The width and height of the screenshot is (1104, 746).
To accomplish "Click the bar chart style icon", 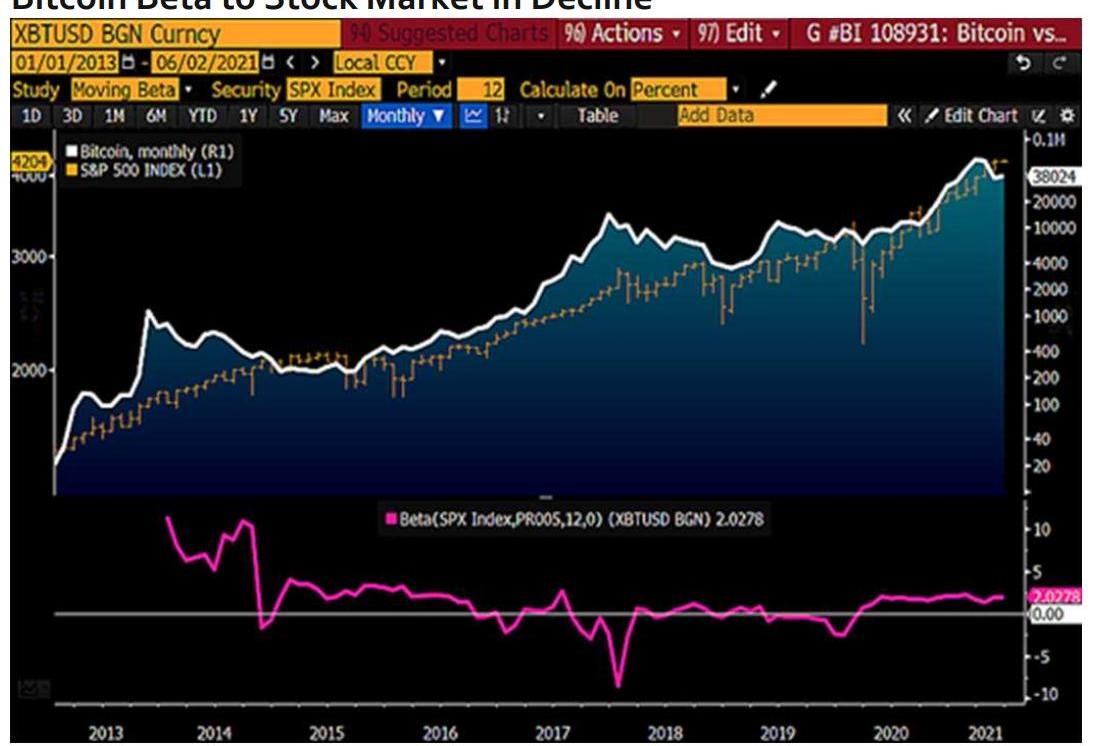I will tap(503, 116).
